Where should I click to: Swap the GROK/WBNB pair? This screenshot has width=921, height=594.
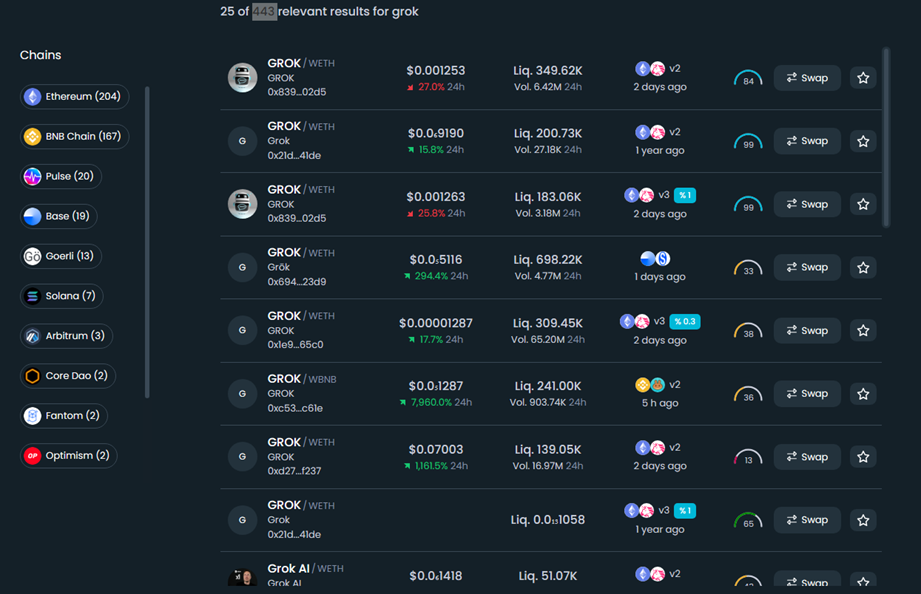pyautogui.click(x=807, y=394)
